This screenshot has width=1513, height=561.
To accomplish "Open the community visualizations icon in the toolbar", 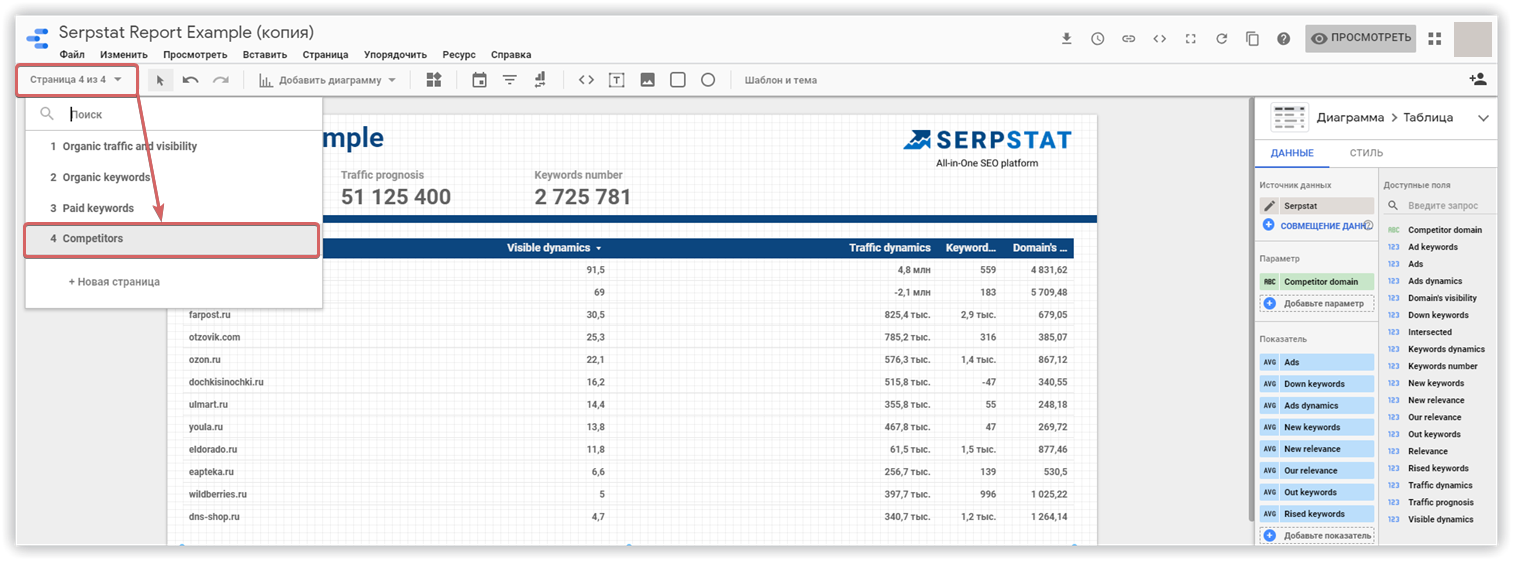I will [x=434, y=80].
